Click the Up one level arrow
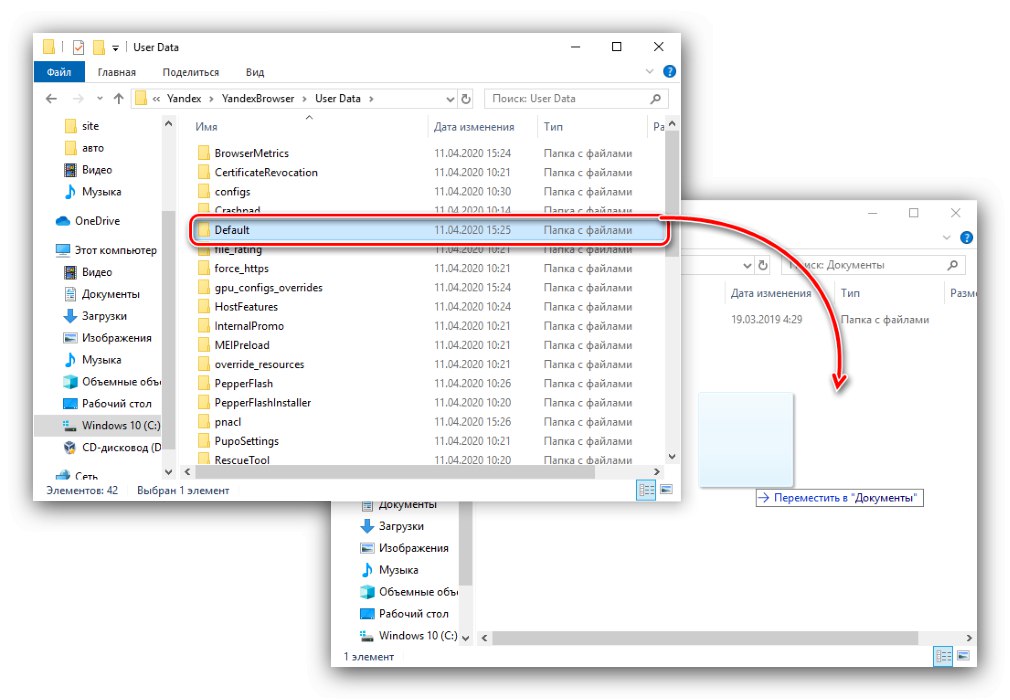The image size is (1010, 700). coord(120,98)
